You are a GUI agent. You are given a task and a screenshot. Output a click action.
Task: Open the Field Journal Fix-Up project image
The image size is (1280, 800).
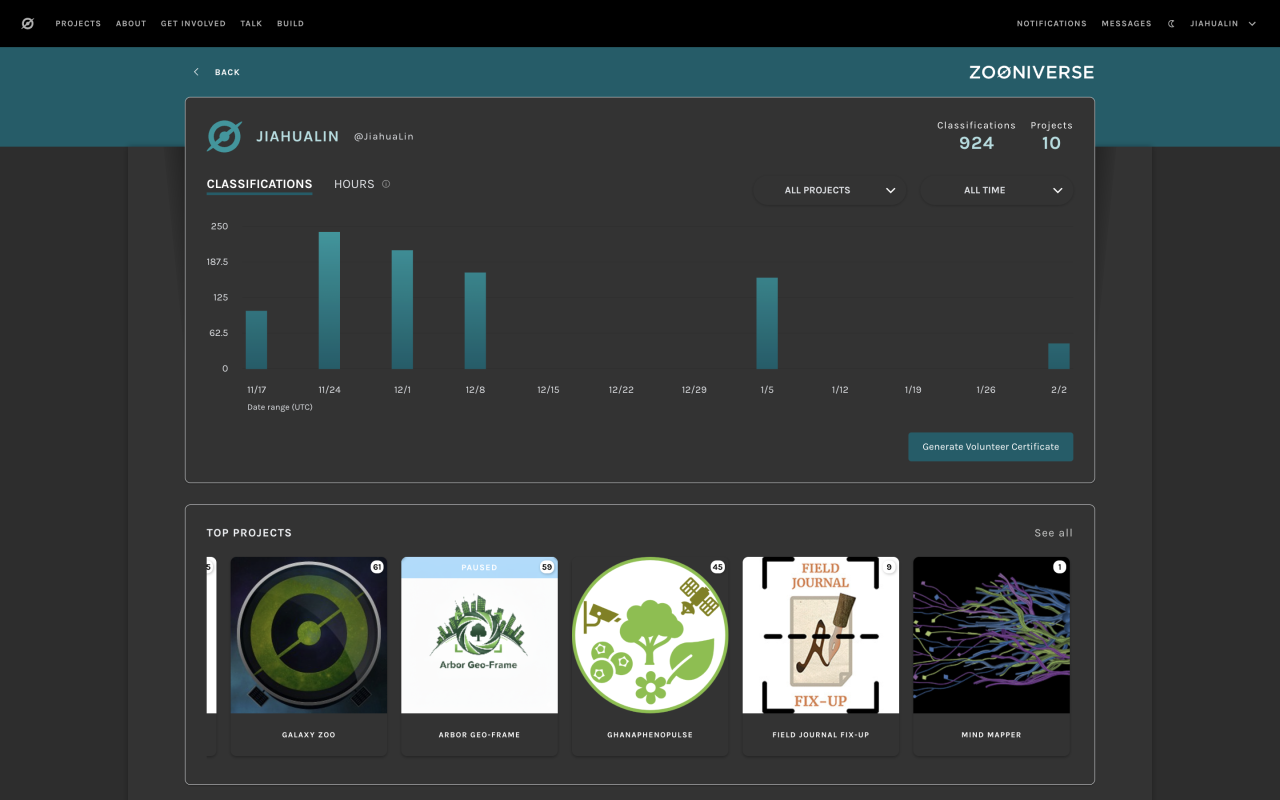click(821, 635)
